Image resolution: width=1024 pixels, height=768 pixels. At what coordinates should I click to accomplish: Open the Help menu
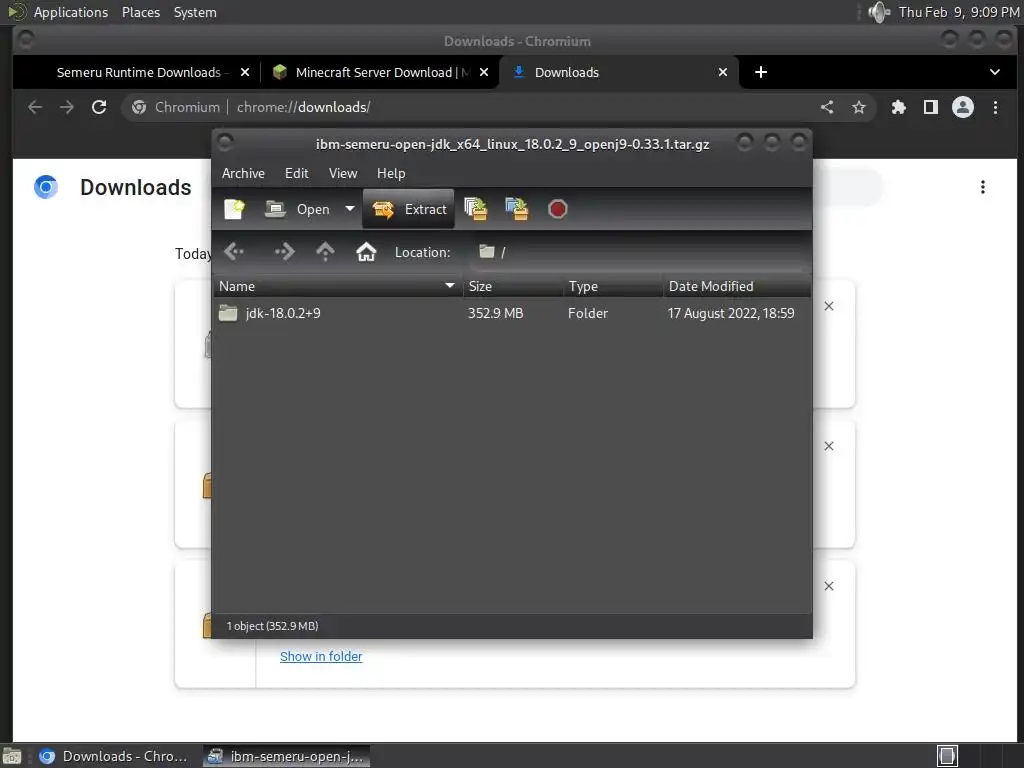[x=391, y=173]
